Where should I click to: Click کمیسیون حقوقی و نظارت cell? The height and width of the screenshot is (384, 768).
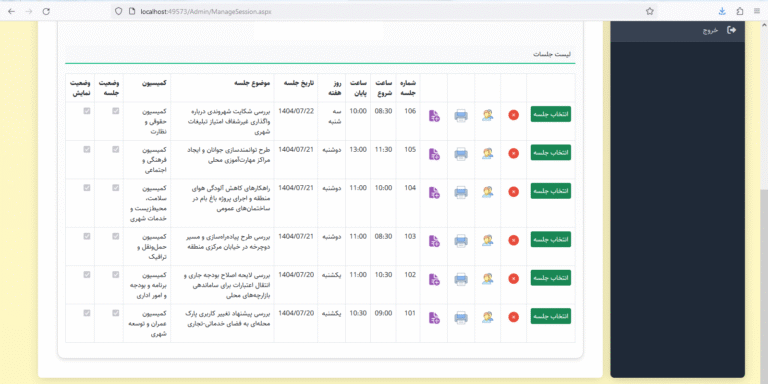coord(146,121)
